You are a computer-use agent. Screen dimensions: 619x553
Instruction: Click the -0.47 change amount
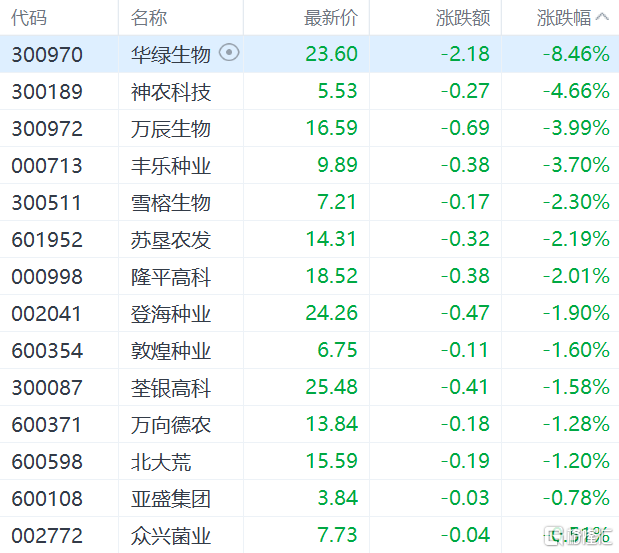465,313
